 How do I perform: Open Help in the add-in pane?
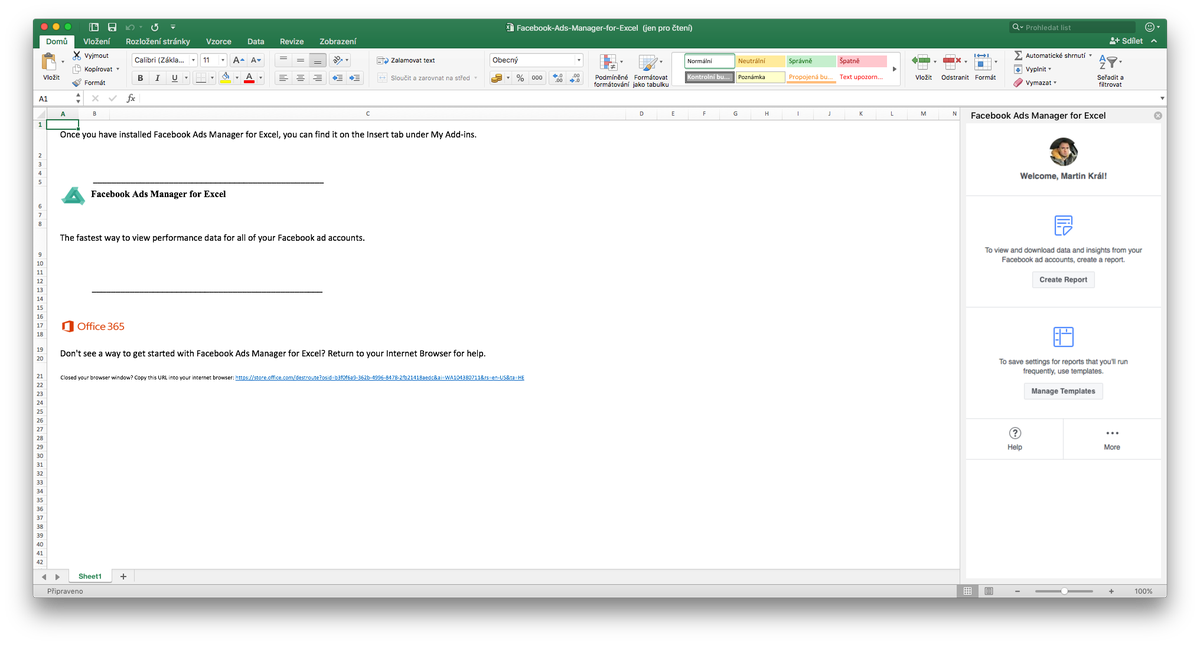(1014, 438)
